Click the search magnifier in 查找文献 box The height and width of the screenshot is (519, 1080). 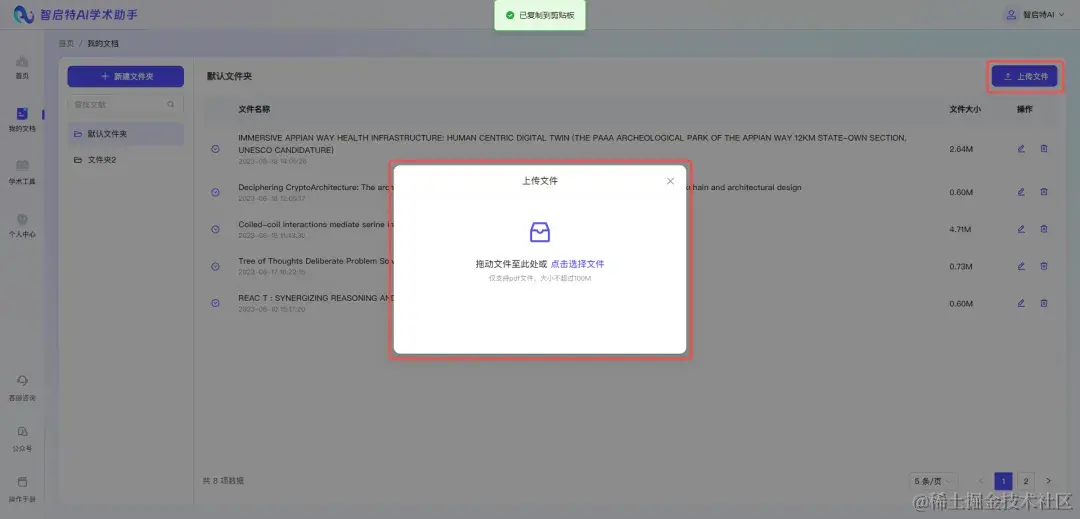tap(170, 105)
